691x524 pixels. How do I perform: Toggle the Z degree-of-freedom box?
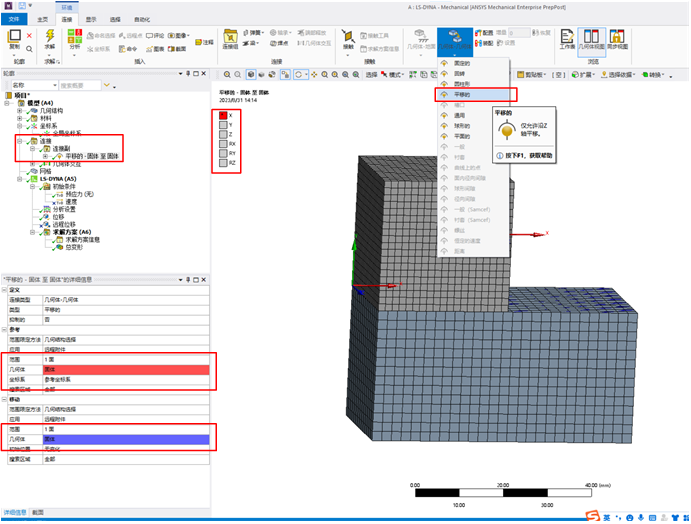223,134
